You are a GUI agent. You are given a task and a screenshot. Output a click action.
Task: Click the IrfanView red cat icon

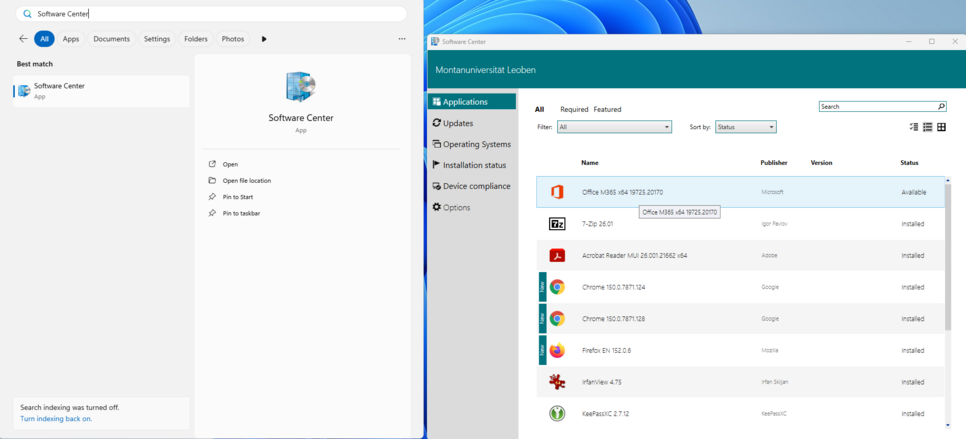pyautogui.click(x=557, y=382)
